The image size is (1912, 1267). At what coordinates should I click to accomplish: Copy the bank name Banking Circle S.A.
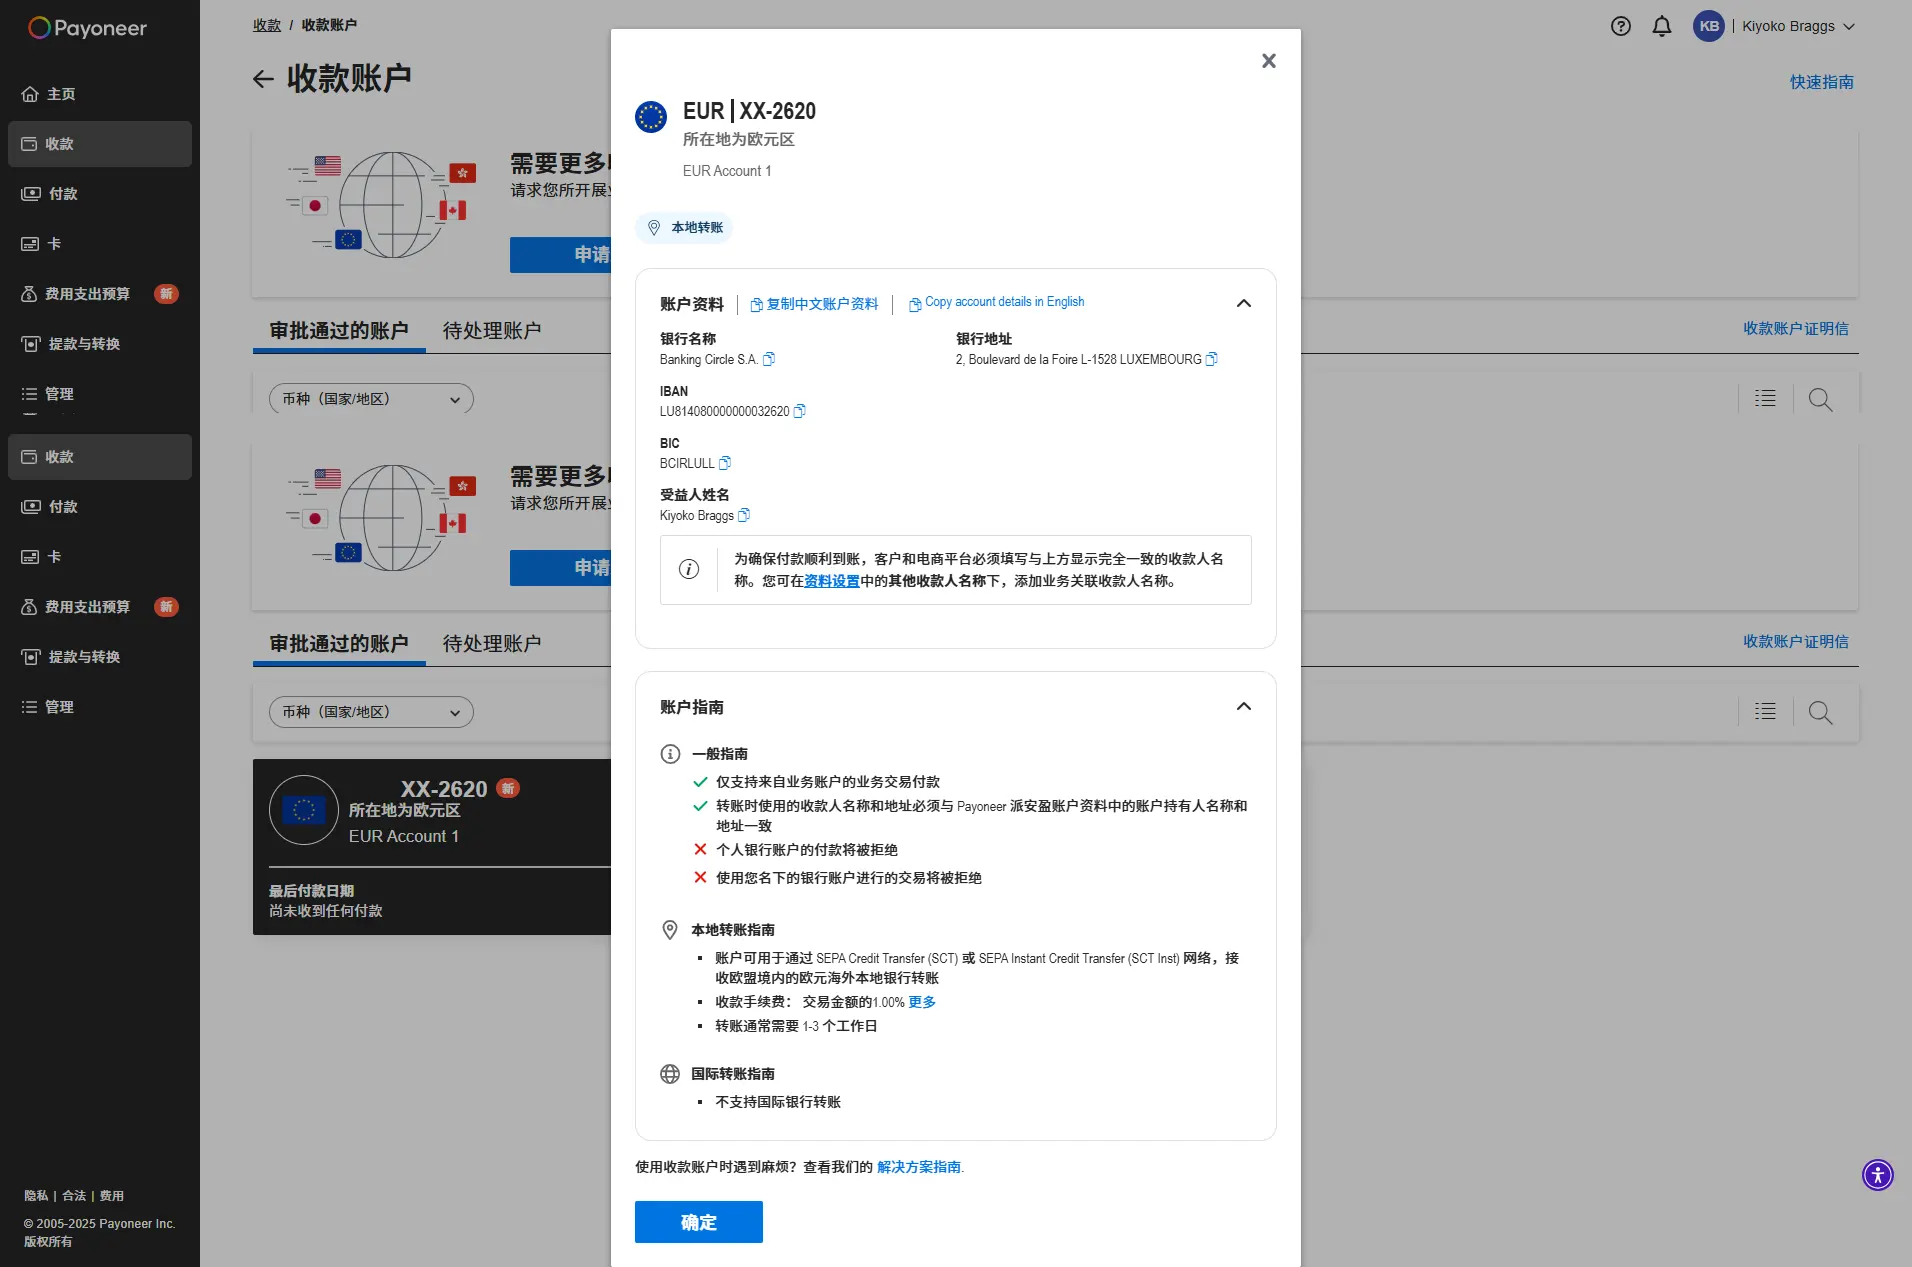(769, 359)
